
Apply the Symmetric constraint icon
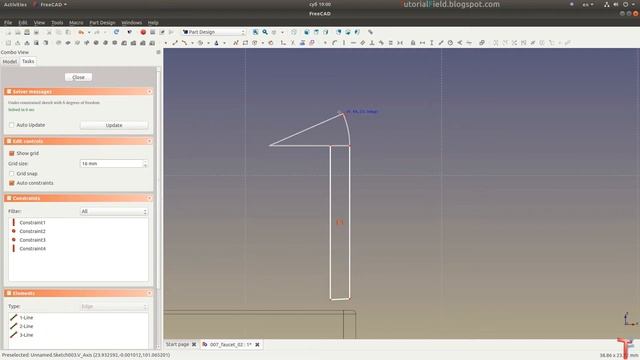(x=400, y=43)
